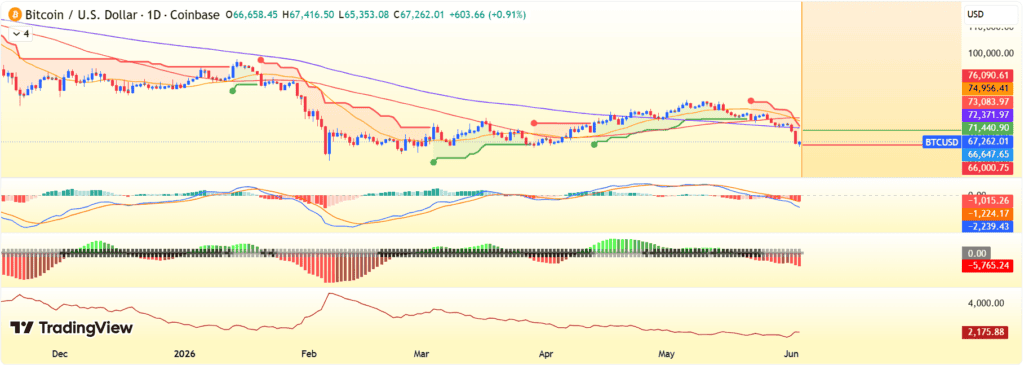1024x365 pixels.
Task: Click the BTCUSD symbol tag on price axis
Action: [941, 142]
